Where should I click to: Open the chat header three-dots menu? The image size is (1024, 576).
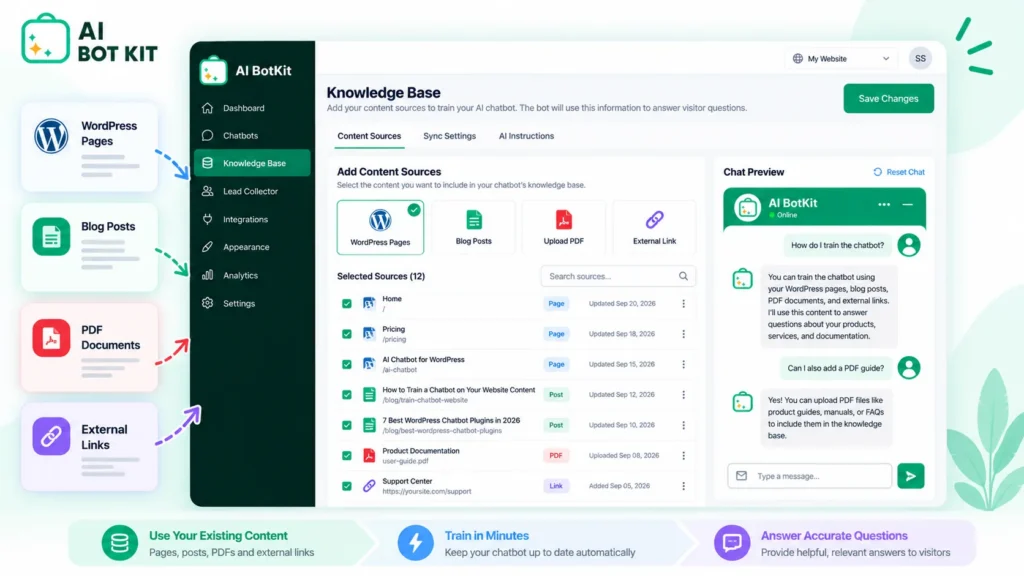pyautogui.click(x=884, y=204)
